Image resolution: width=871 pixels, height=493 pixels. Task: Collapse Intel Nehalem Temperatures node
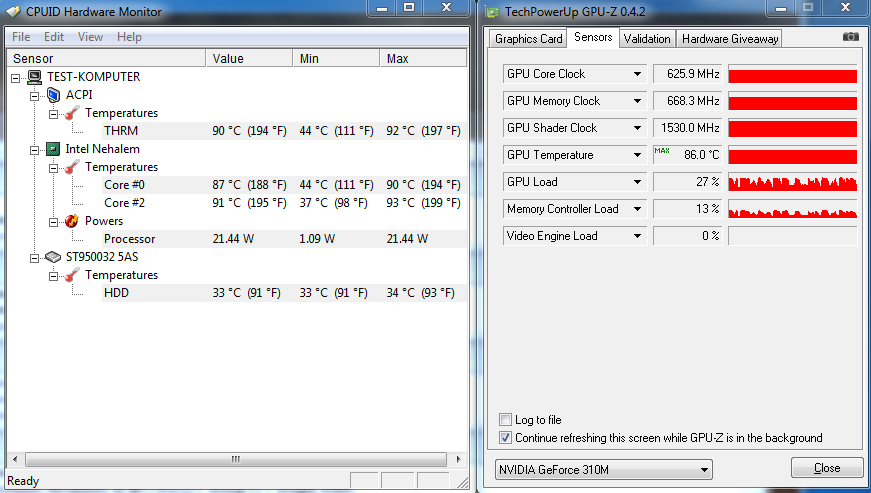pyautogui.click(x=53, y=168)
